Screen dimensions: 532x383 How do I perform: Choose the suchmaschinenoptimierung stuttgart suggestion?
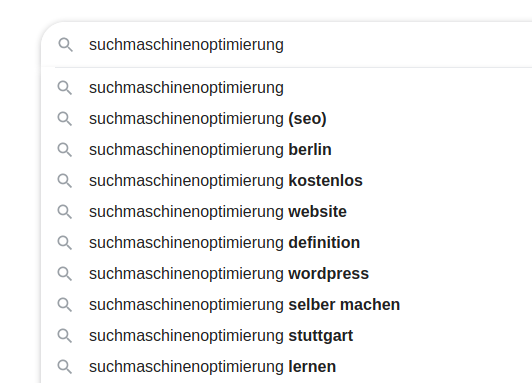(x=286, y=336)
